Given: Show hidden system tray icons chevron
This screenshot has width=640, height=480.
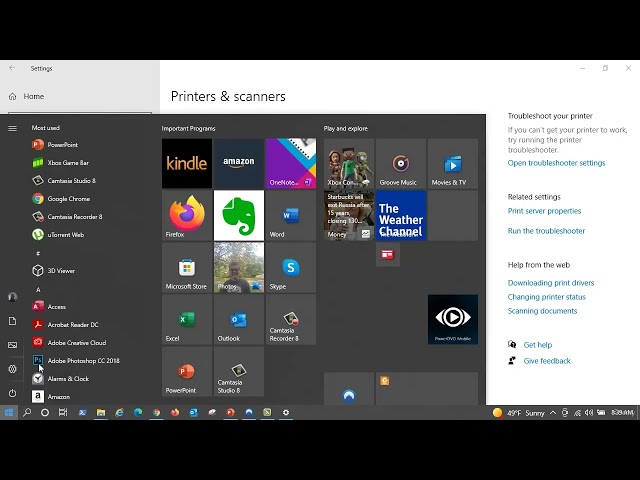Looking at the screenshot, I should click(x=553, y=413).
